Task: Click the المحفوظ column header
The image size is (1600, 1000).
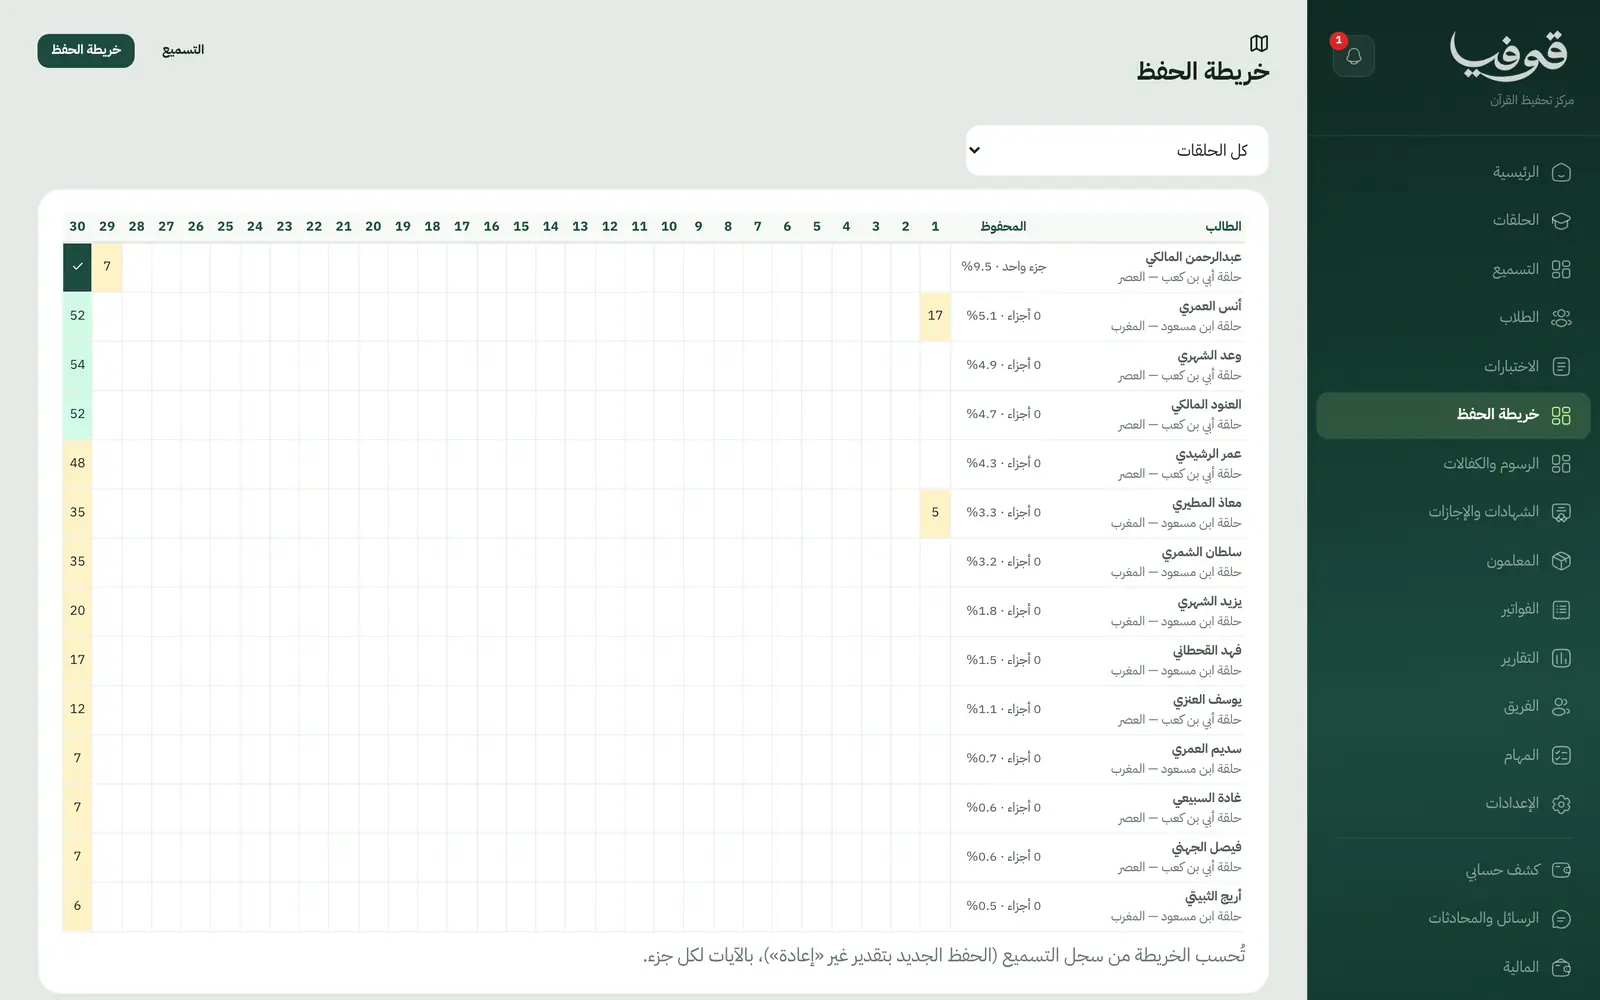Action: point(1003,227)
